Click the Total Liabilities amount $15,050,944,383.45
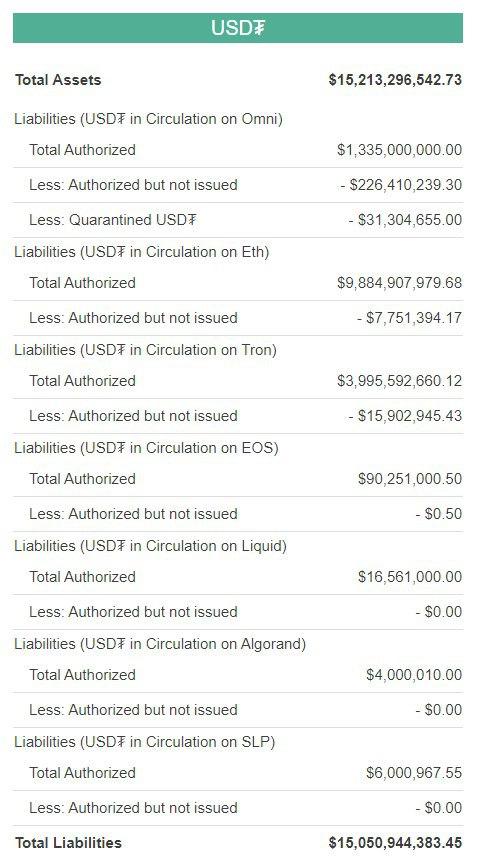 (x=395, y=843)
